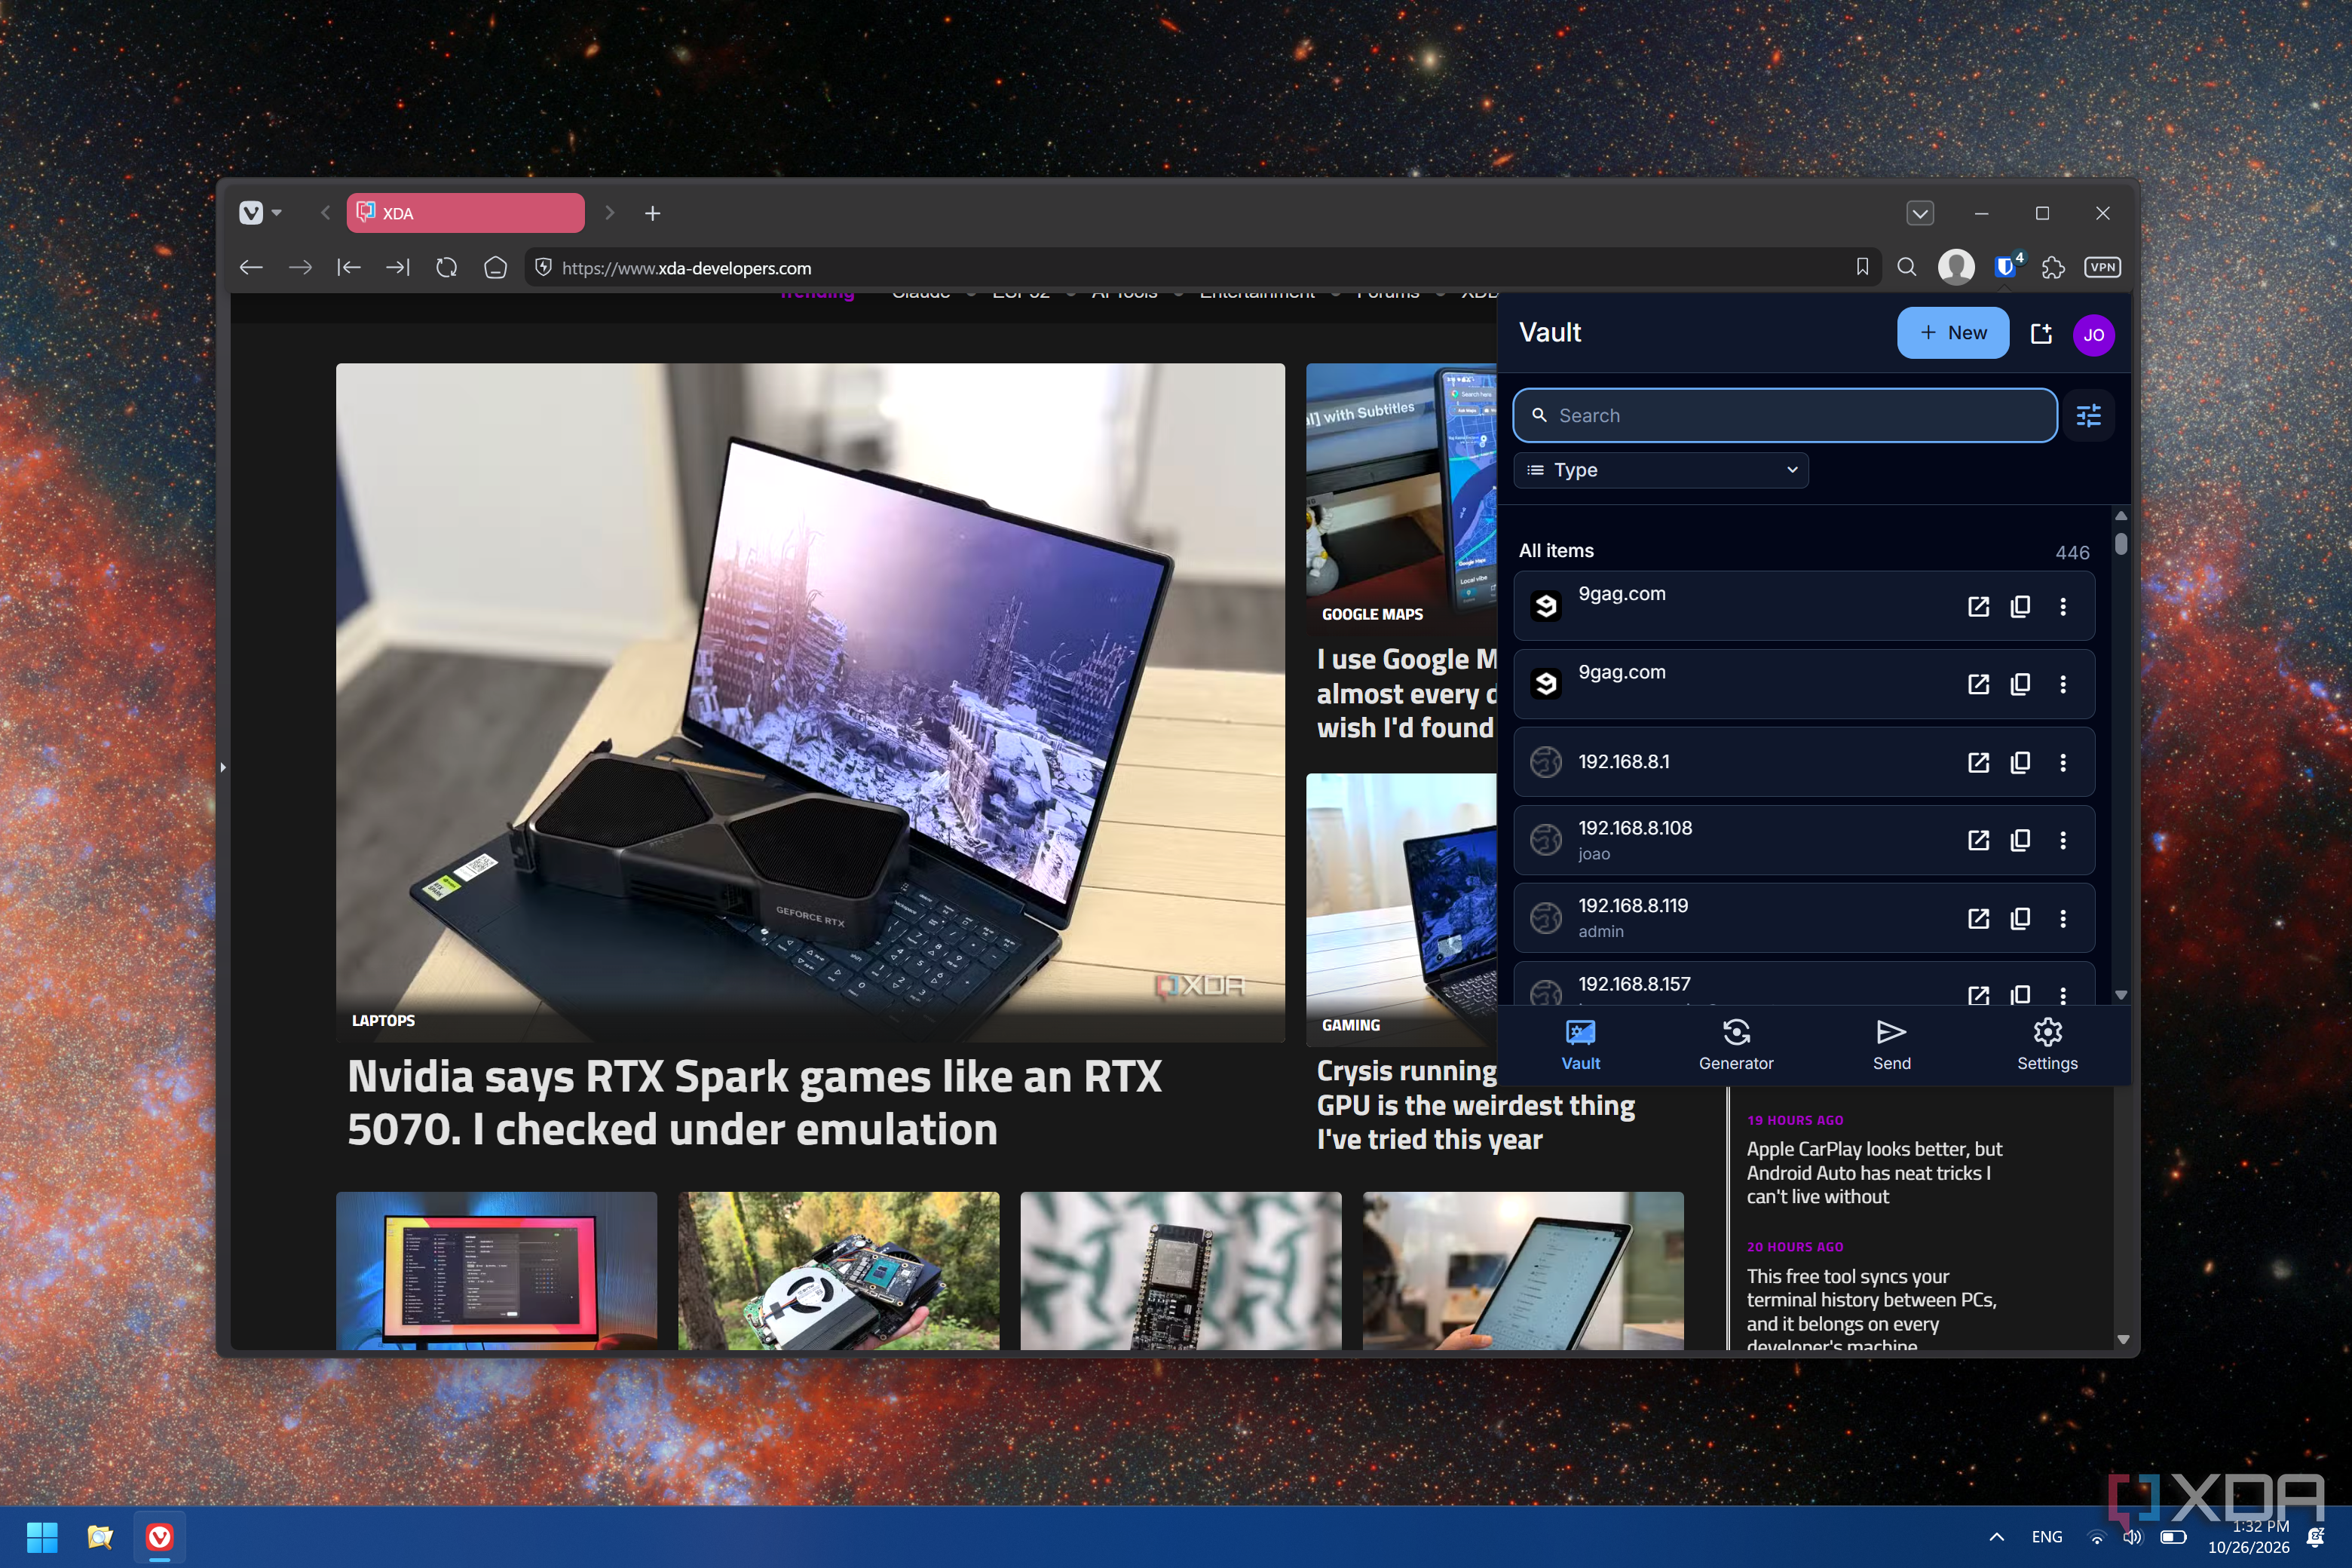Open a new browser tab
Viewport: 2352px width, 1568px height.
click(652, 213)
